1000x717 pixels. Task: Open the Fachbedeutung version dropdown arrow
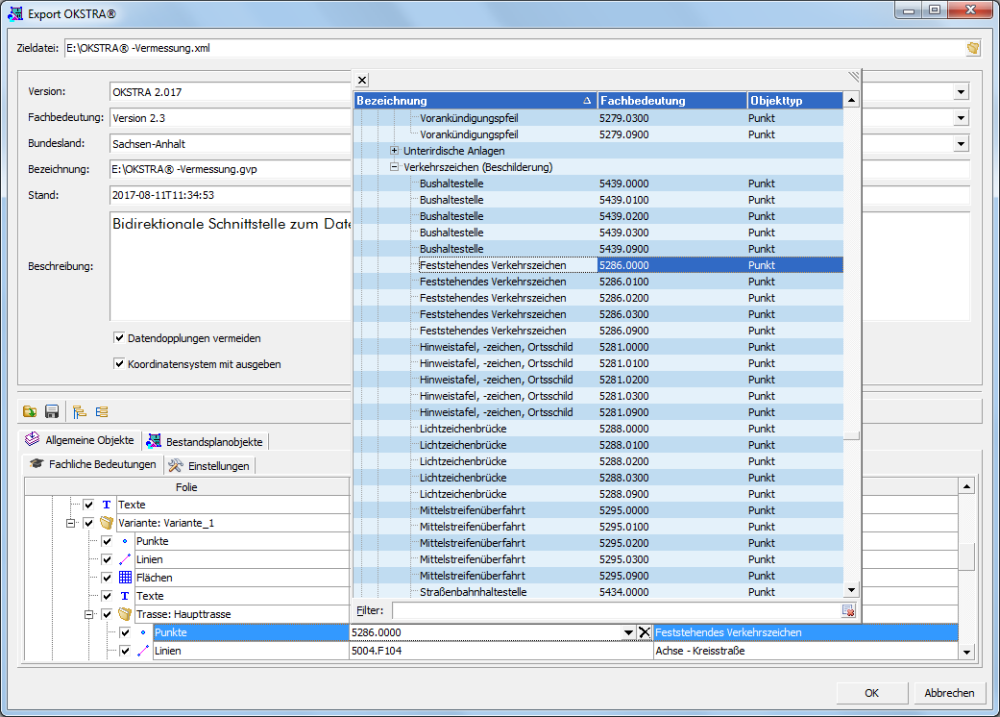coord(961,118)
